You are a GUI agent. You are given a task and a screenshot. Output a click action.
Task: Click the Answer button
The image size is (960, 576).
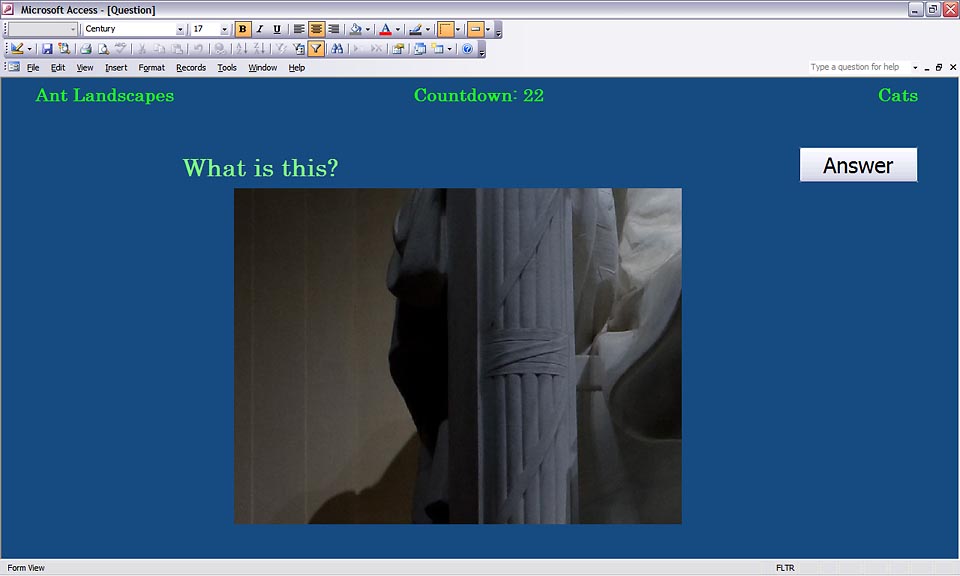tap(858, 165)
